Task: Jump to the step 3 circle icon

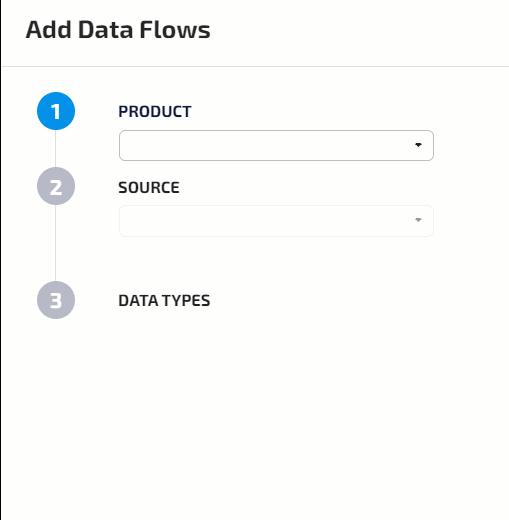Action: [56, 300]
